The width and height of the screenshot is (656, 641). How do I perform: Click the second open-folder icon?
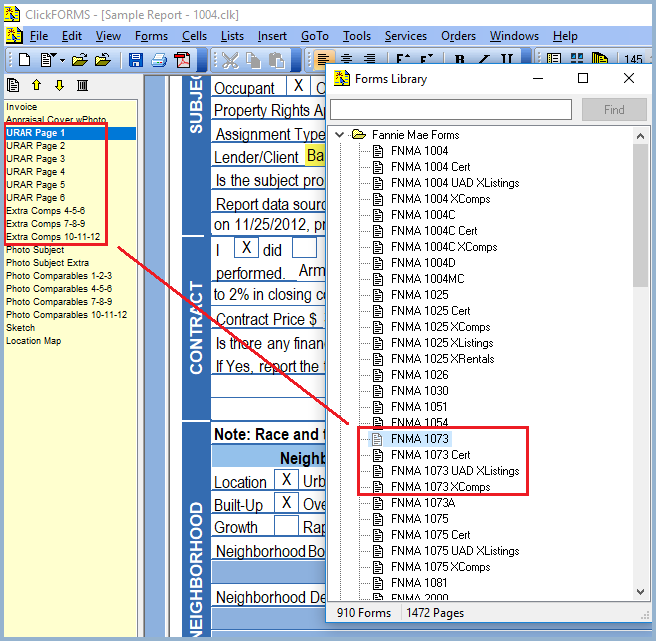(102, 60)
